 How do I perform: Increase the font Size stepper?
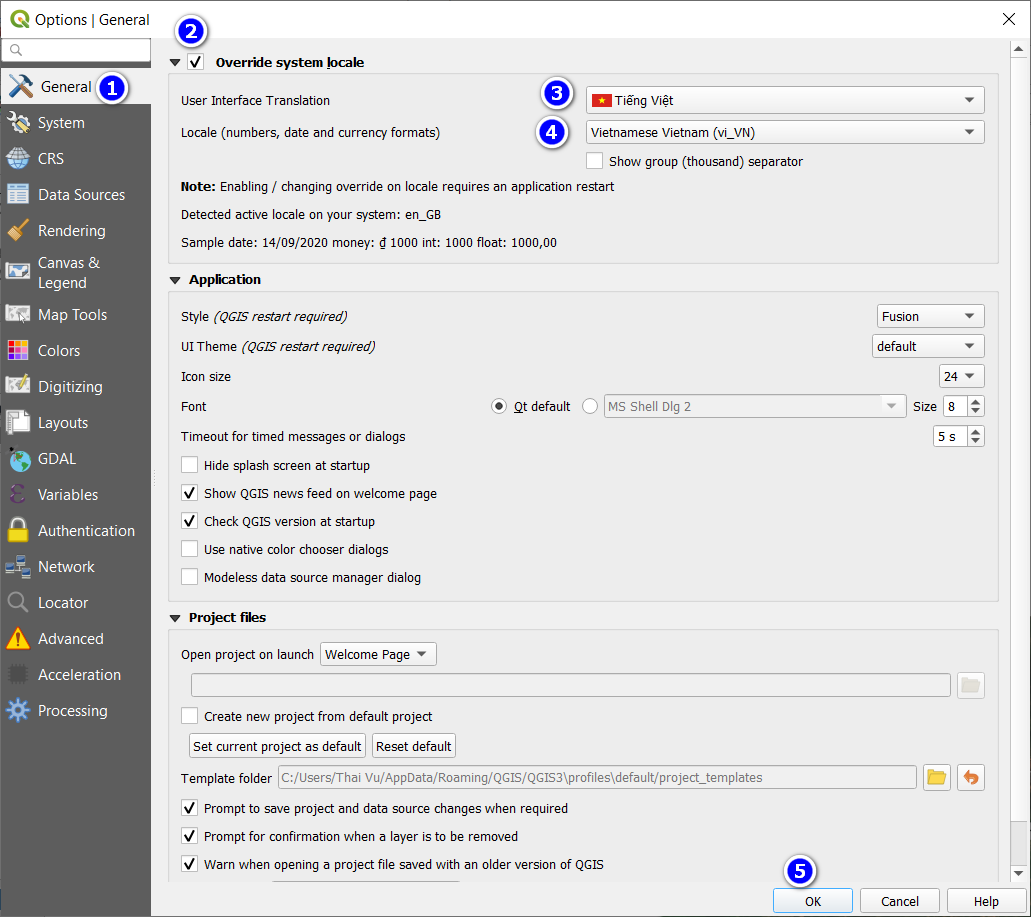point(976,401)
